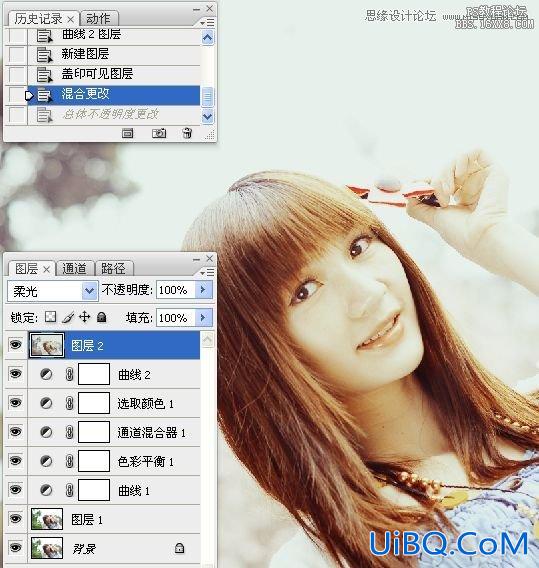This screenshot has width=539, height=568.
Task: Open the History panel flyout menu
Action: [208, 23]
